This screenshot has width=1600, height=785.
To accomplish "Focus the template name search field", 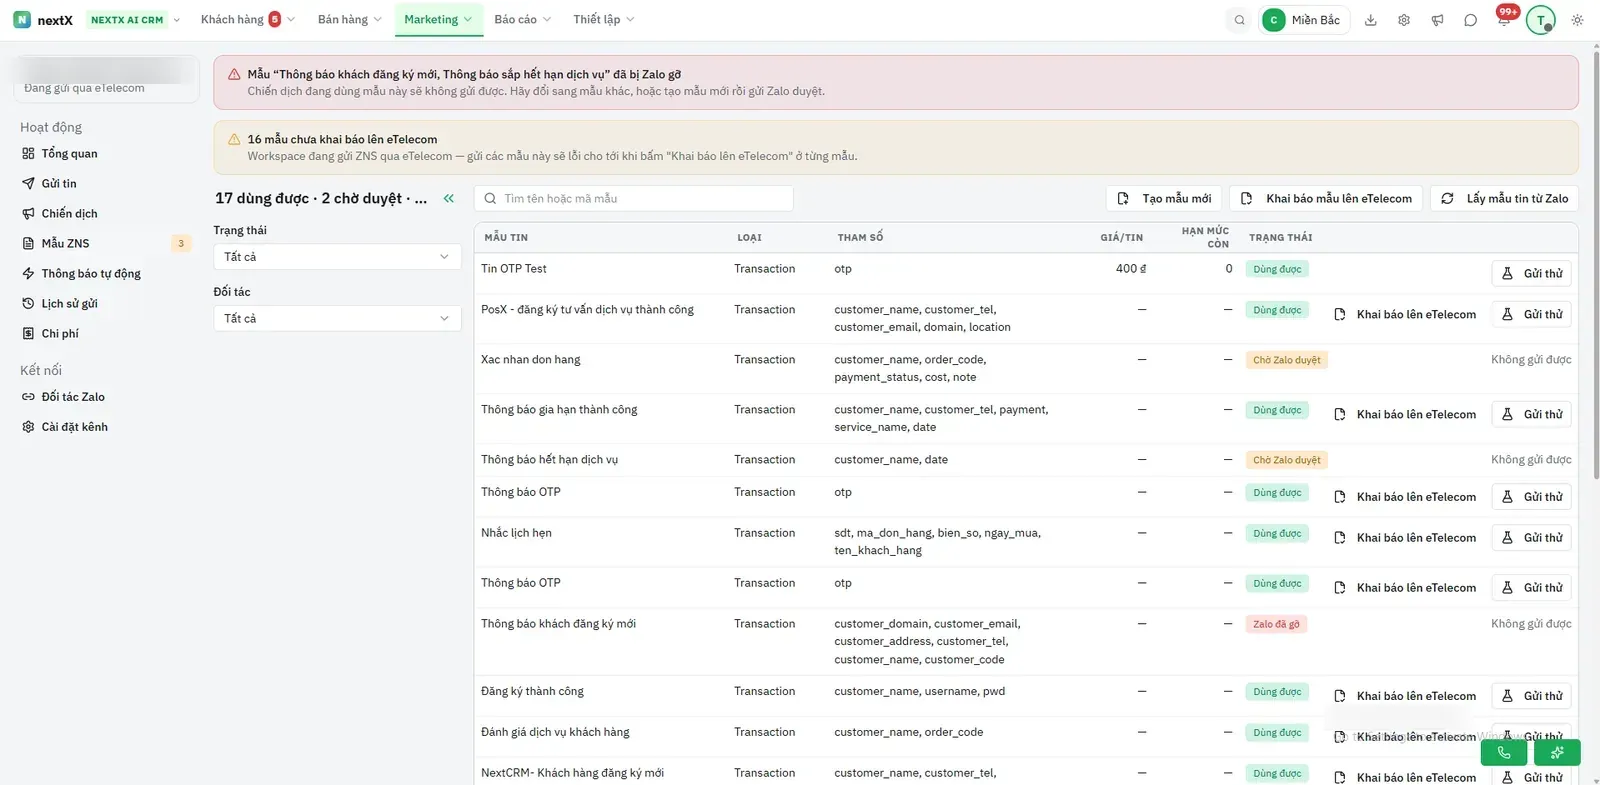I will point(634,199).
